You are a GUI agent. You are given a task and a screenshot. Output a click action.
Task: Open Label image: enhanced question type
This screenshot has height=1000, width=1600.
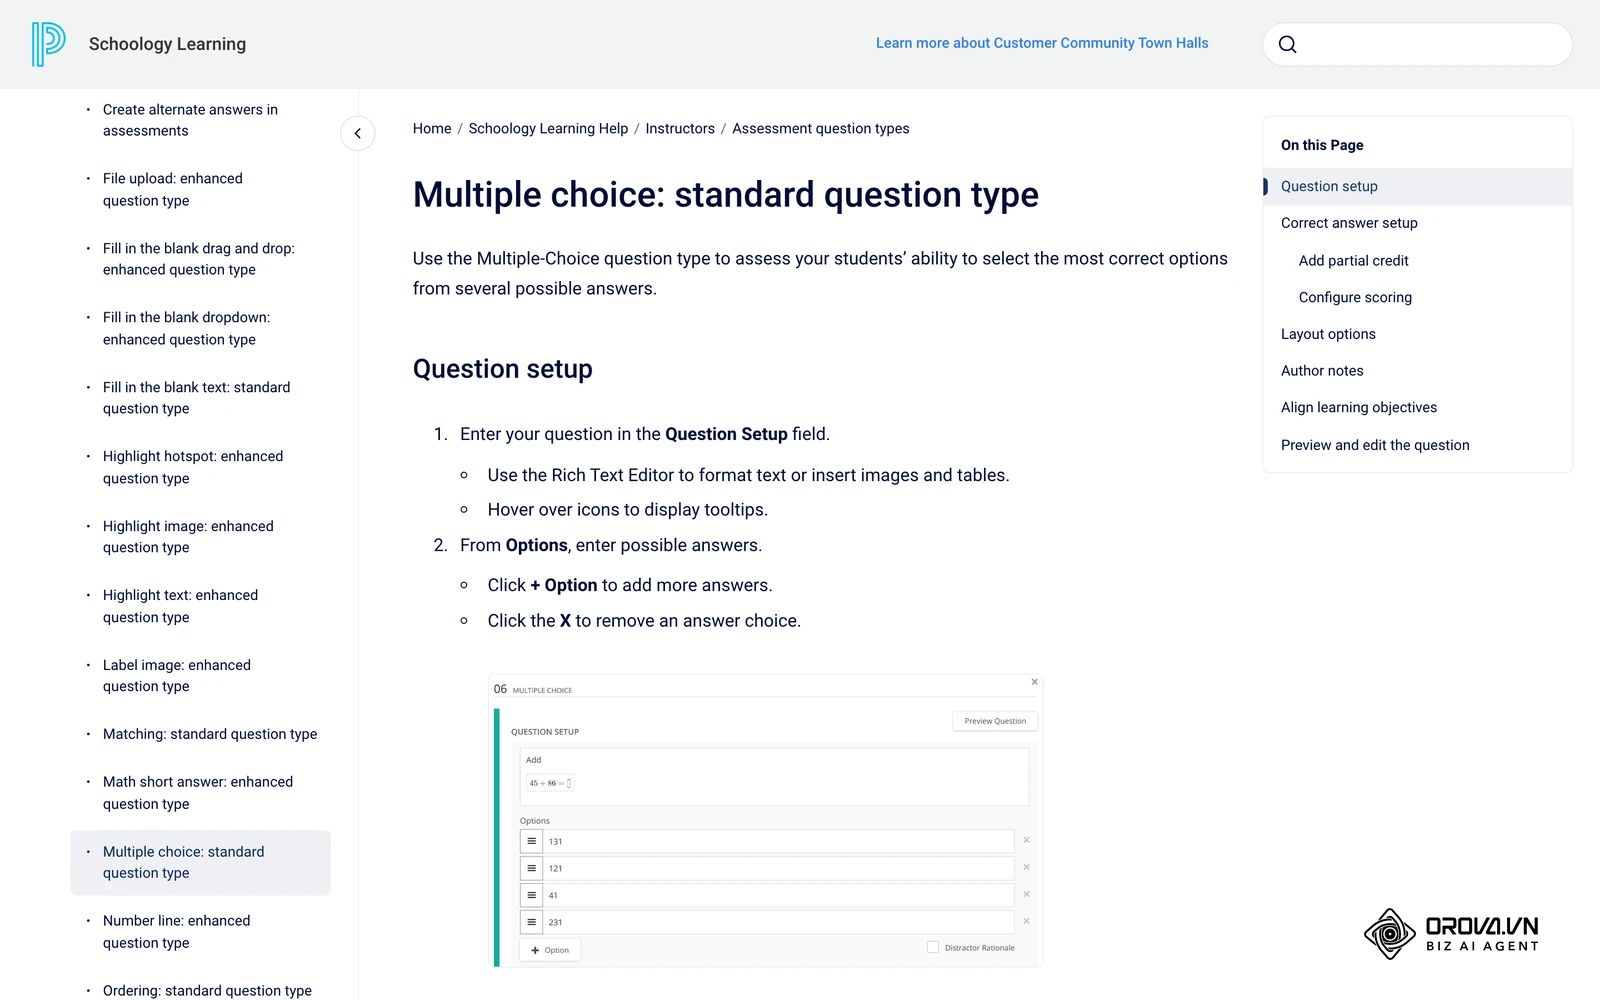[177, 676]
